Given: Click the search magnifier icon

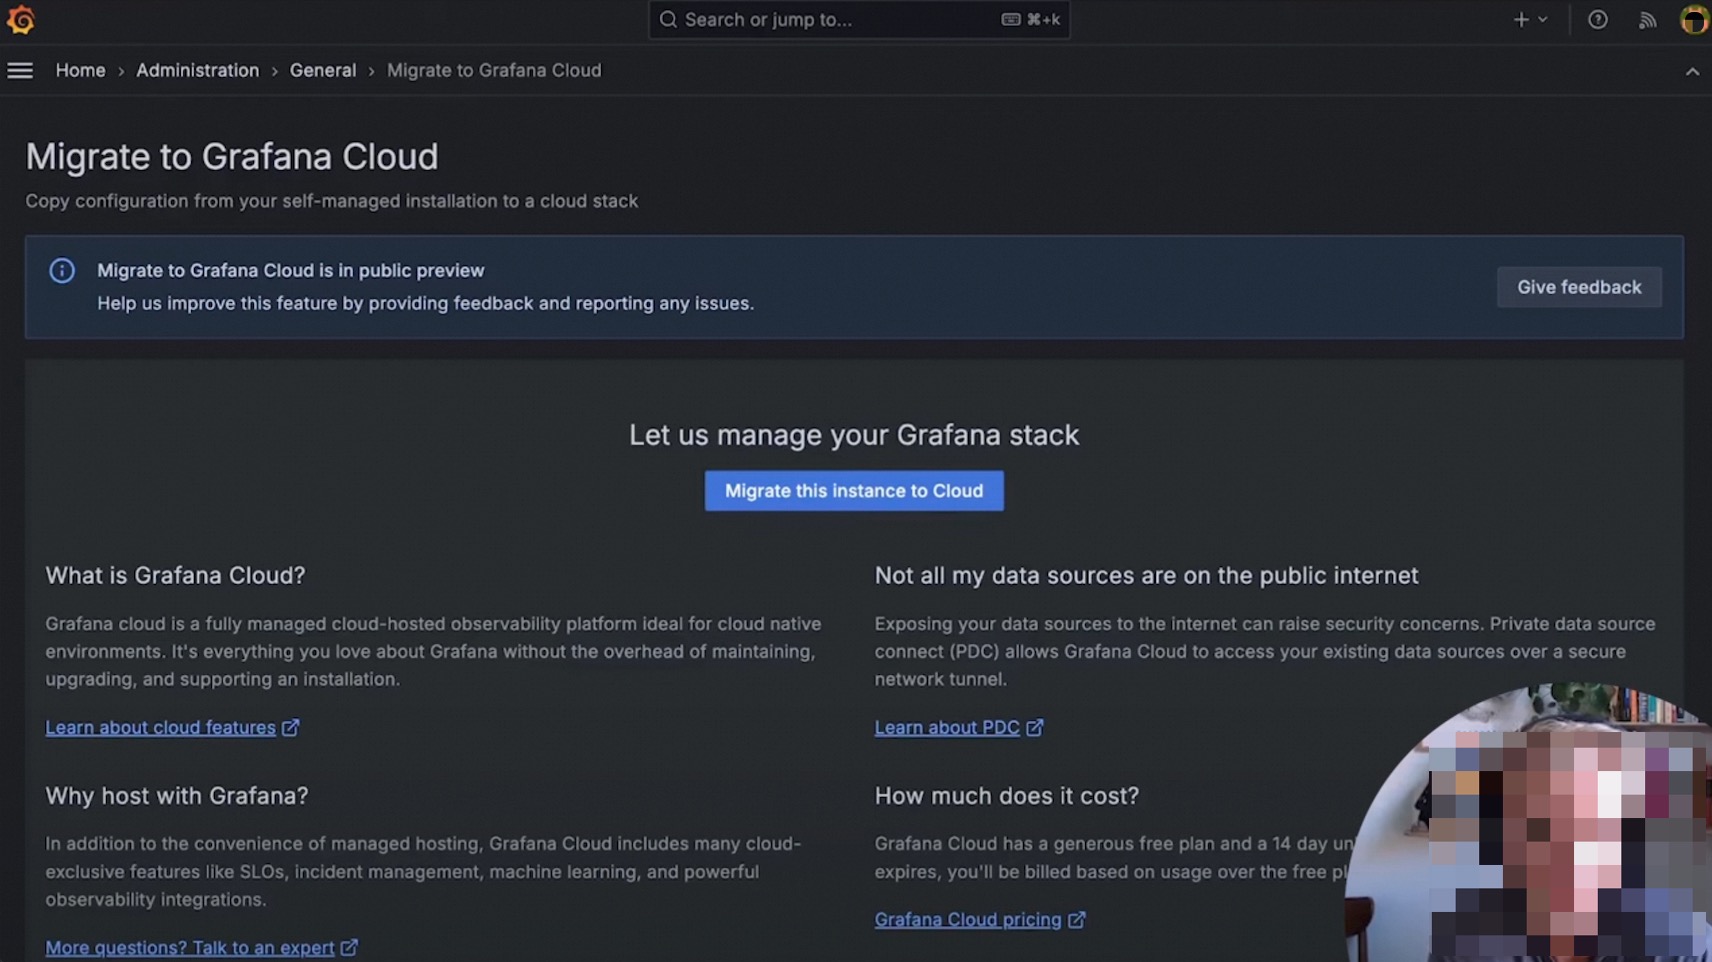Looking at the screenshot, I should [668, 20].
